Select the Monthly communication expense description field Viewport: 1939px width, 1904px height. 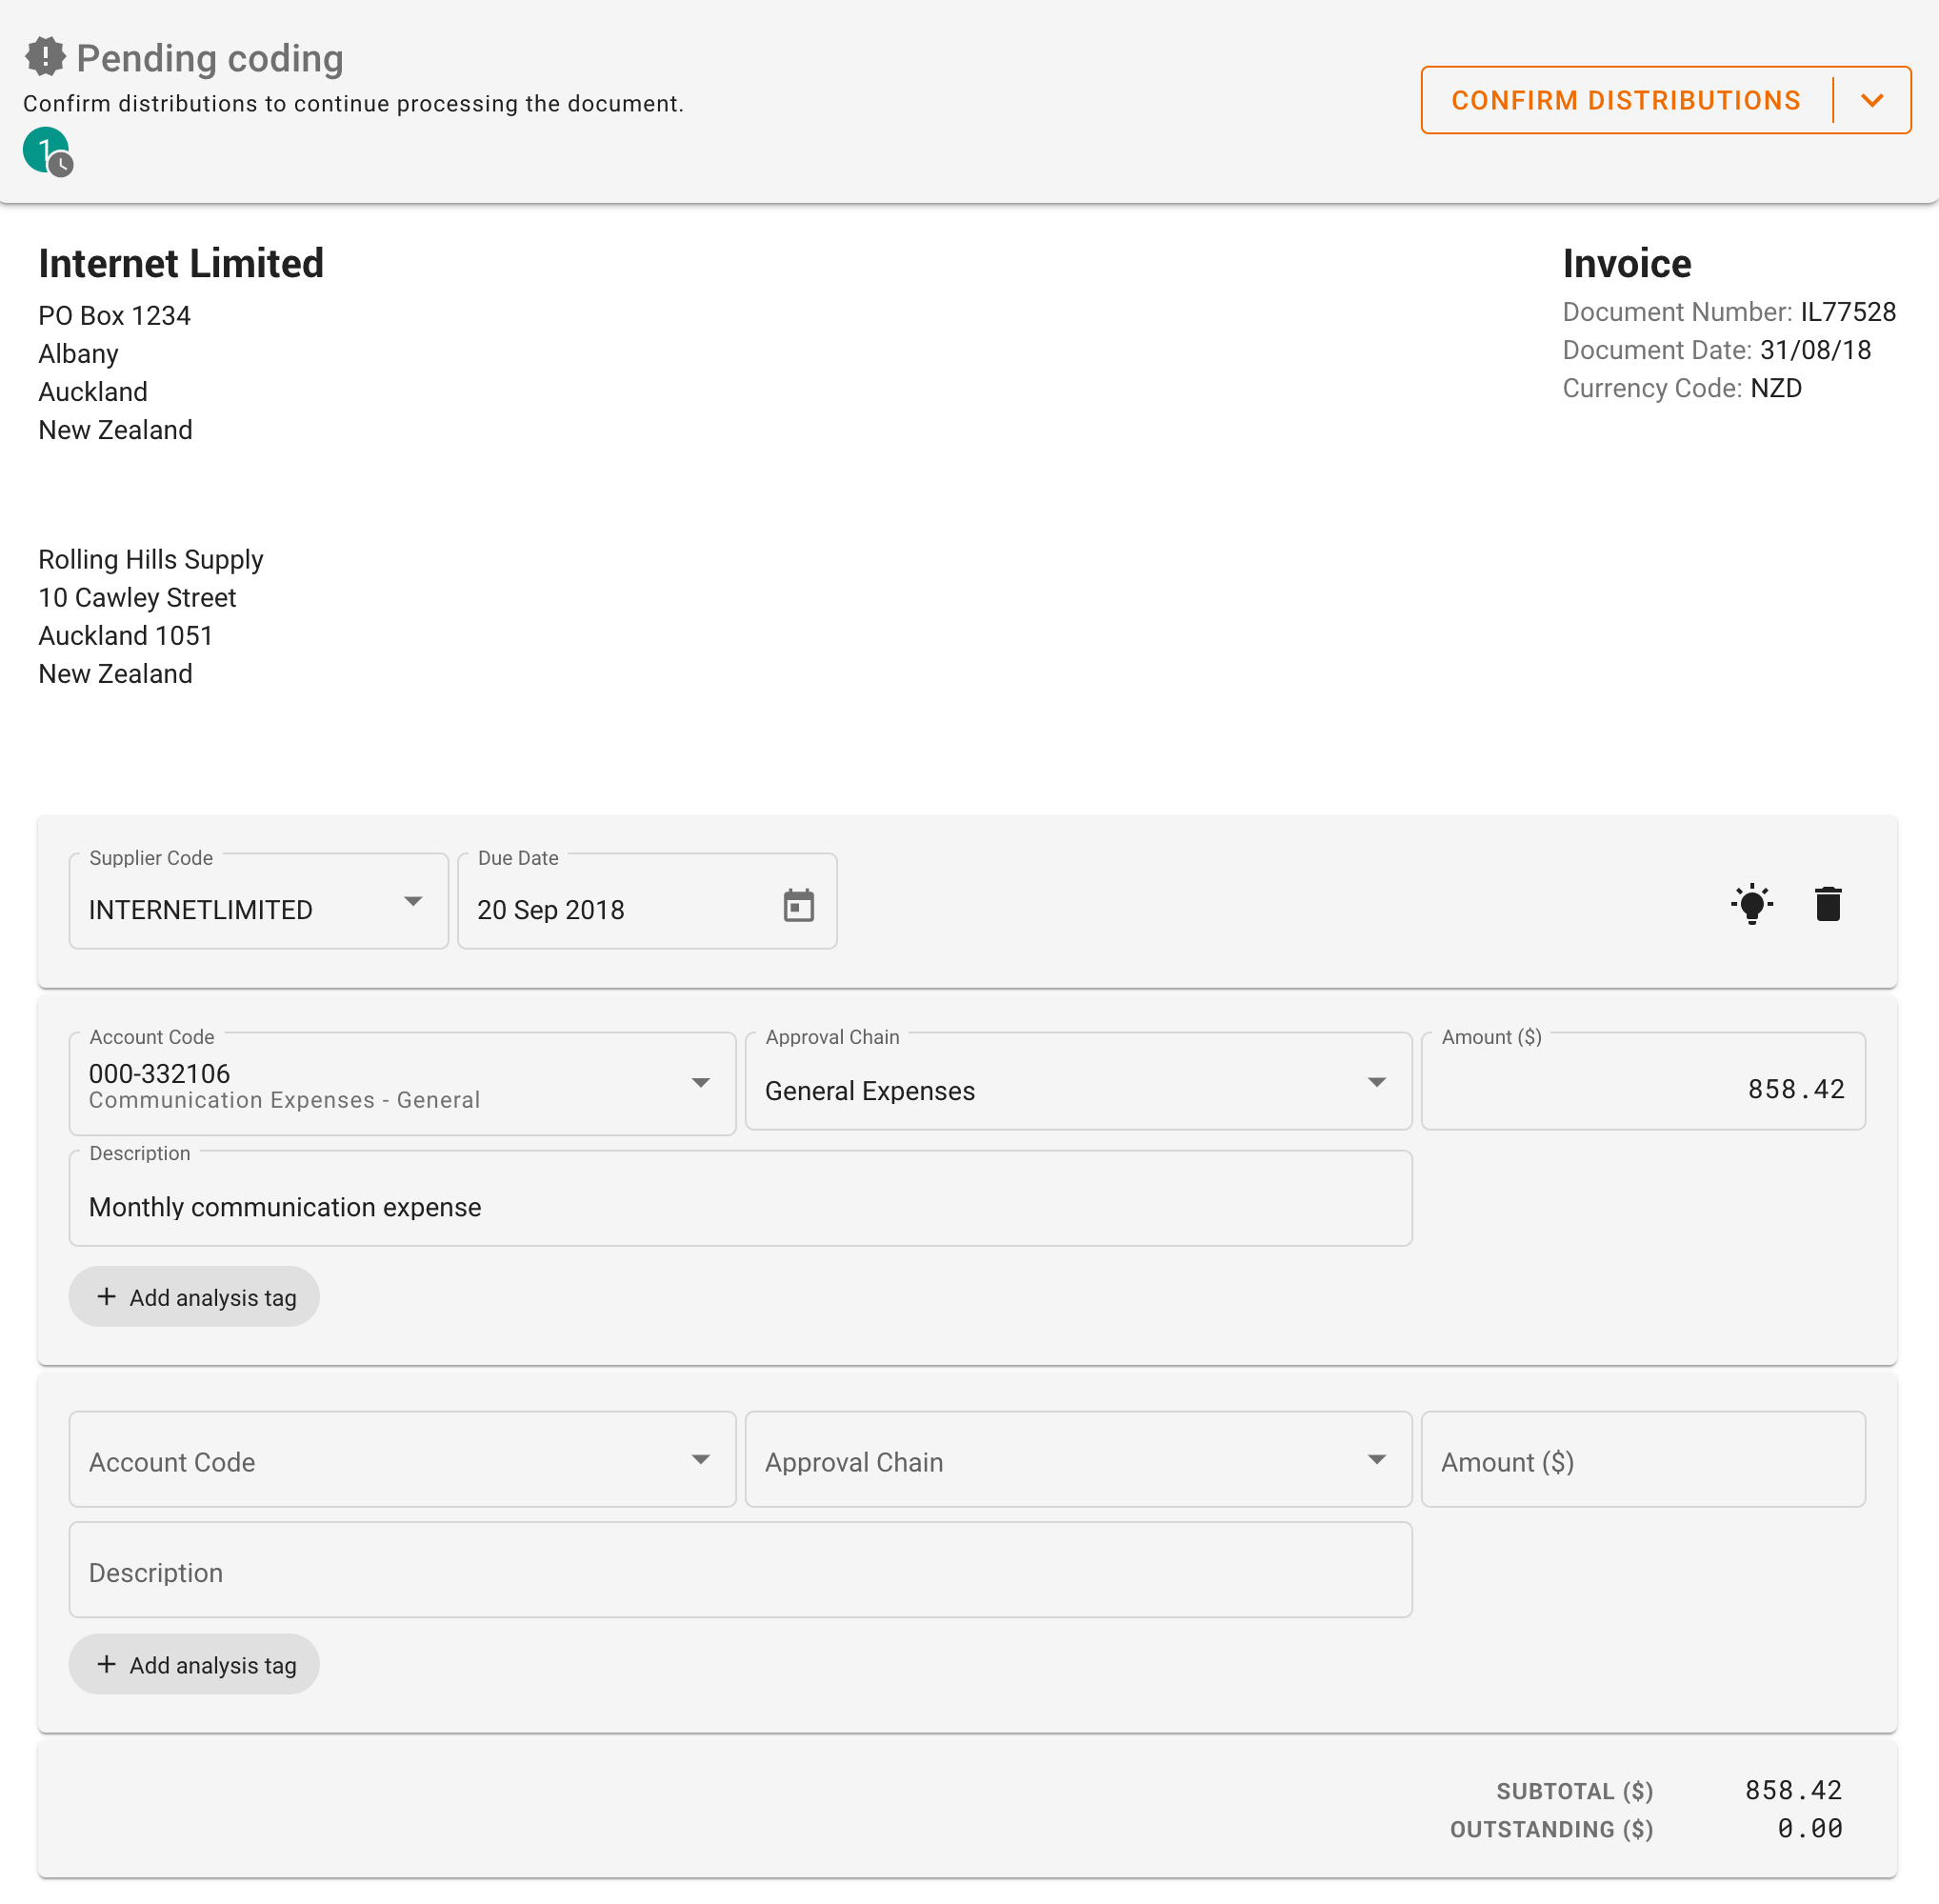pyautogui.click(x=739, y=1198)
